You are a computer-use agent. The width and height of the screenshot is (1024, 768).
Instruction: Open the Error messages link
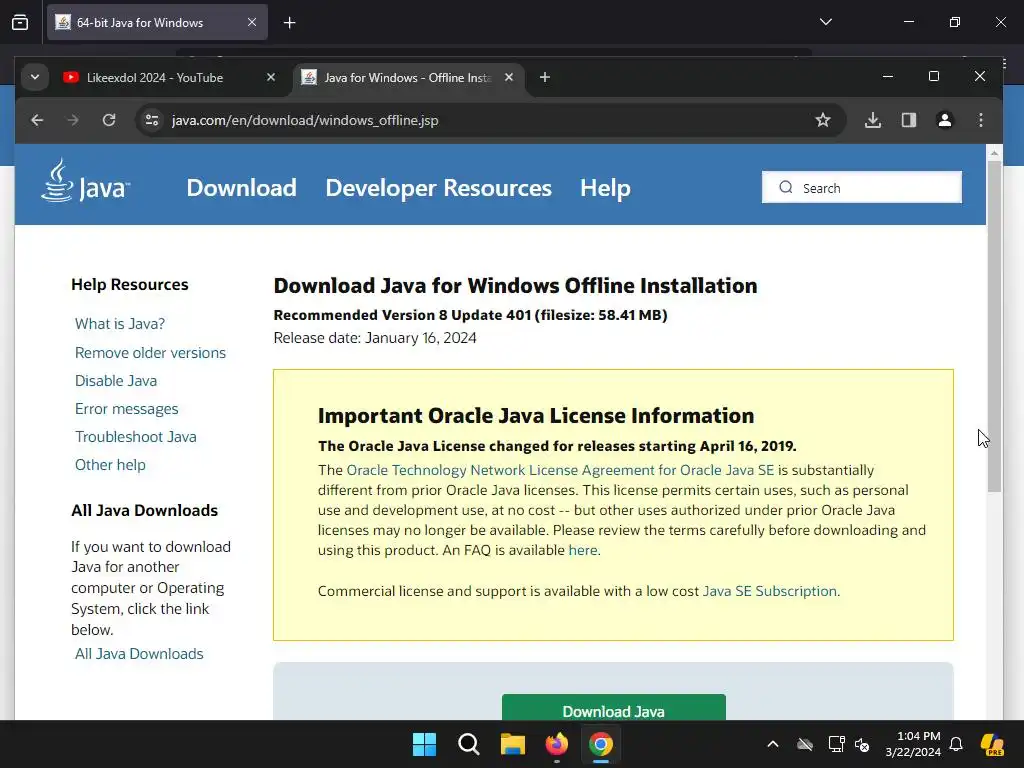(126, 409)
